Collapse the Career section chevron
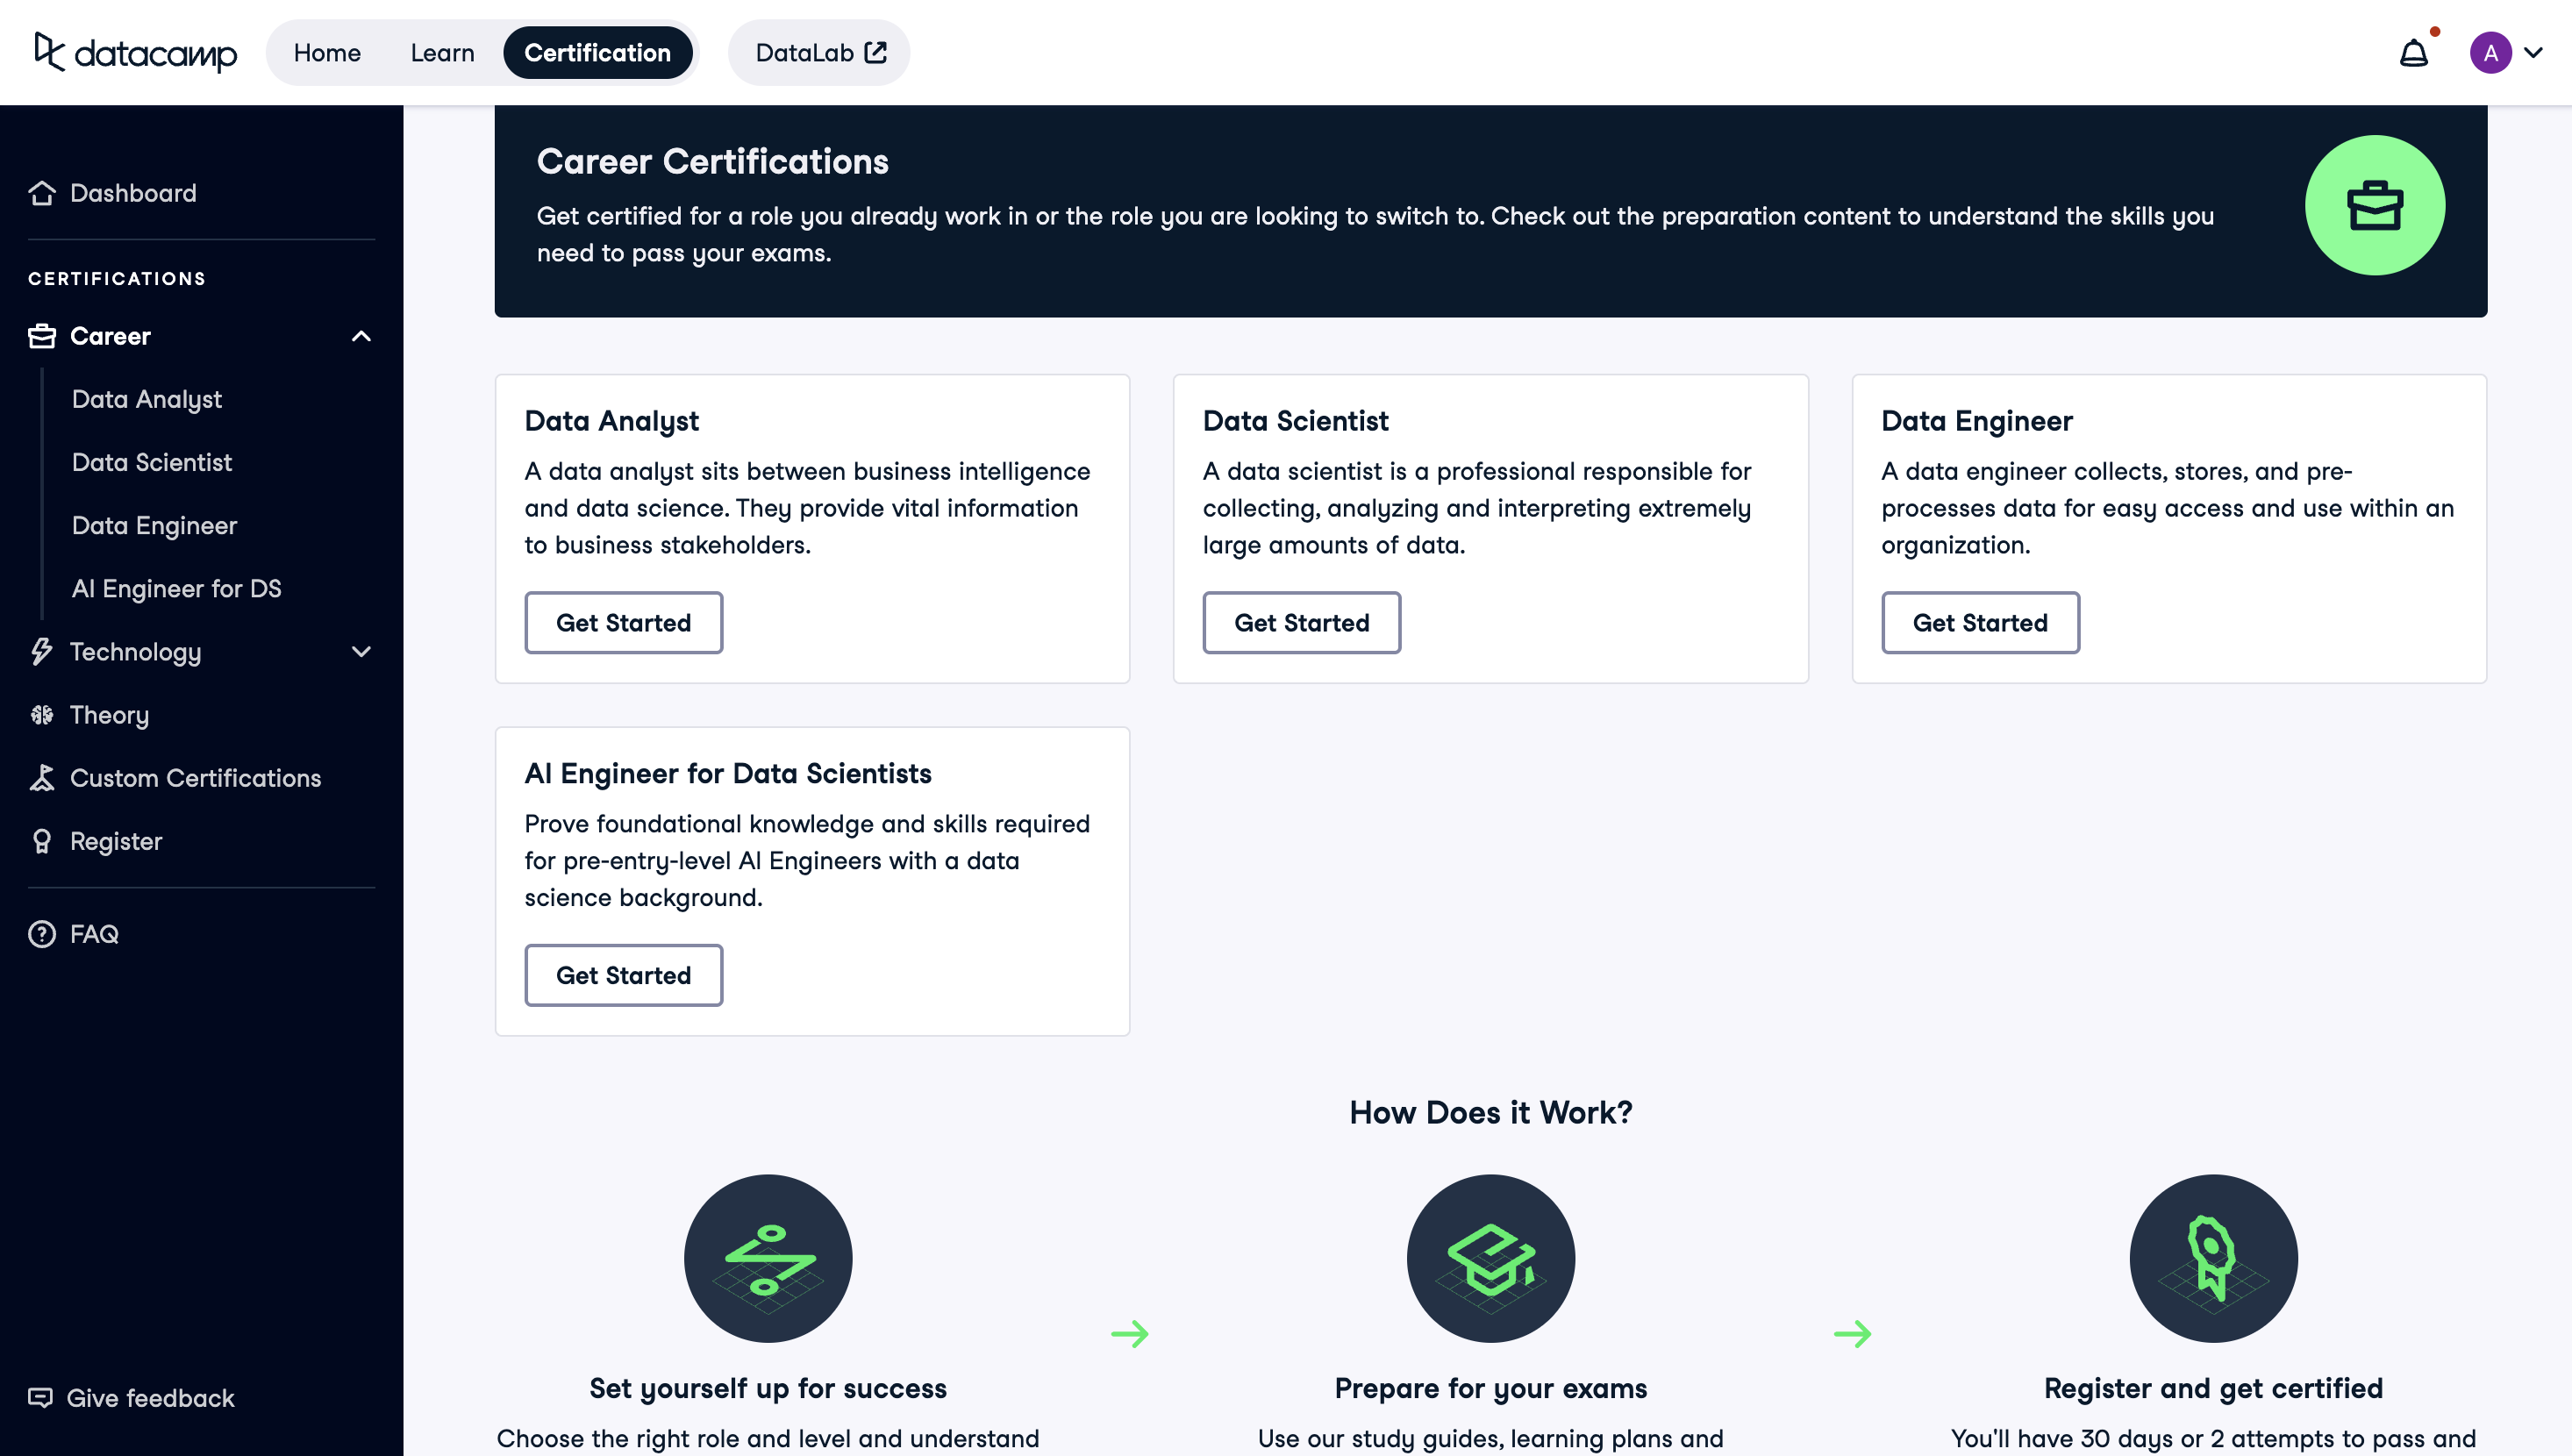The width and height of the screenshot is (2572, 1456). click(x=361, y=336)
